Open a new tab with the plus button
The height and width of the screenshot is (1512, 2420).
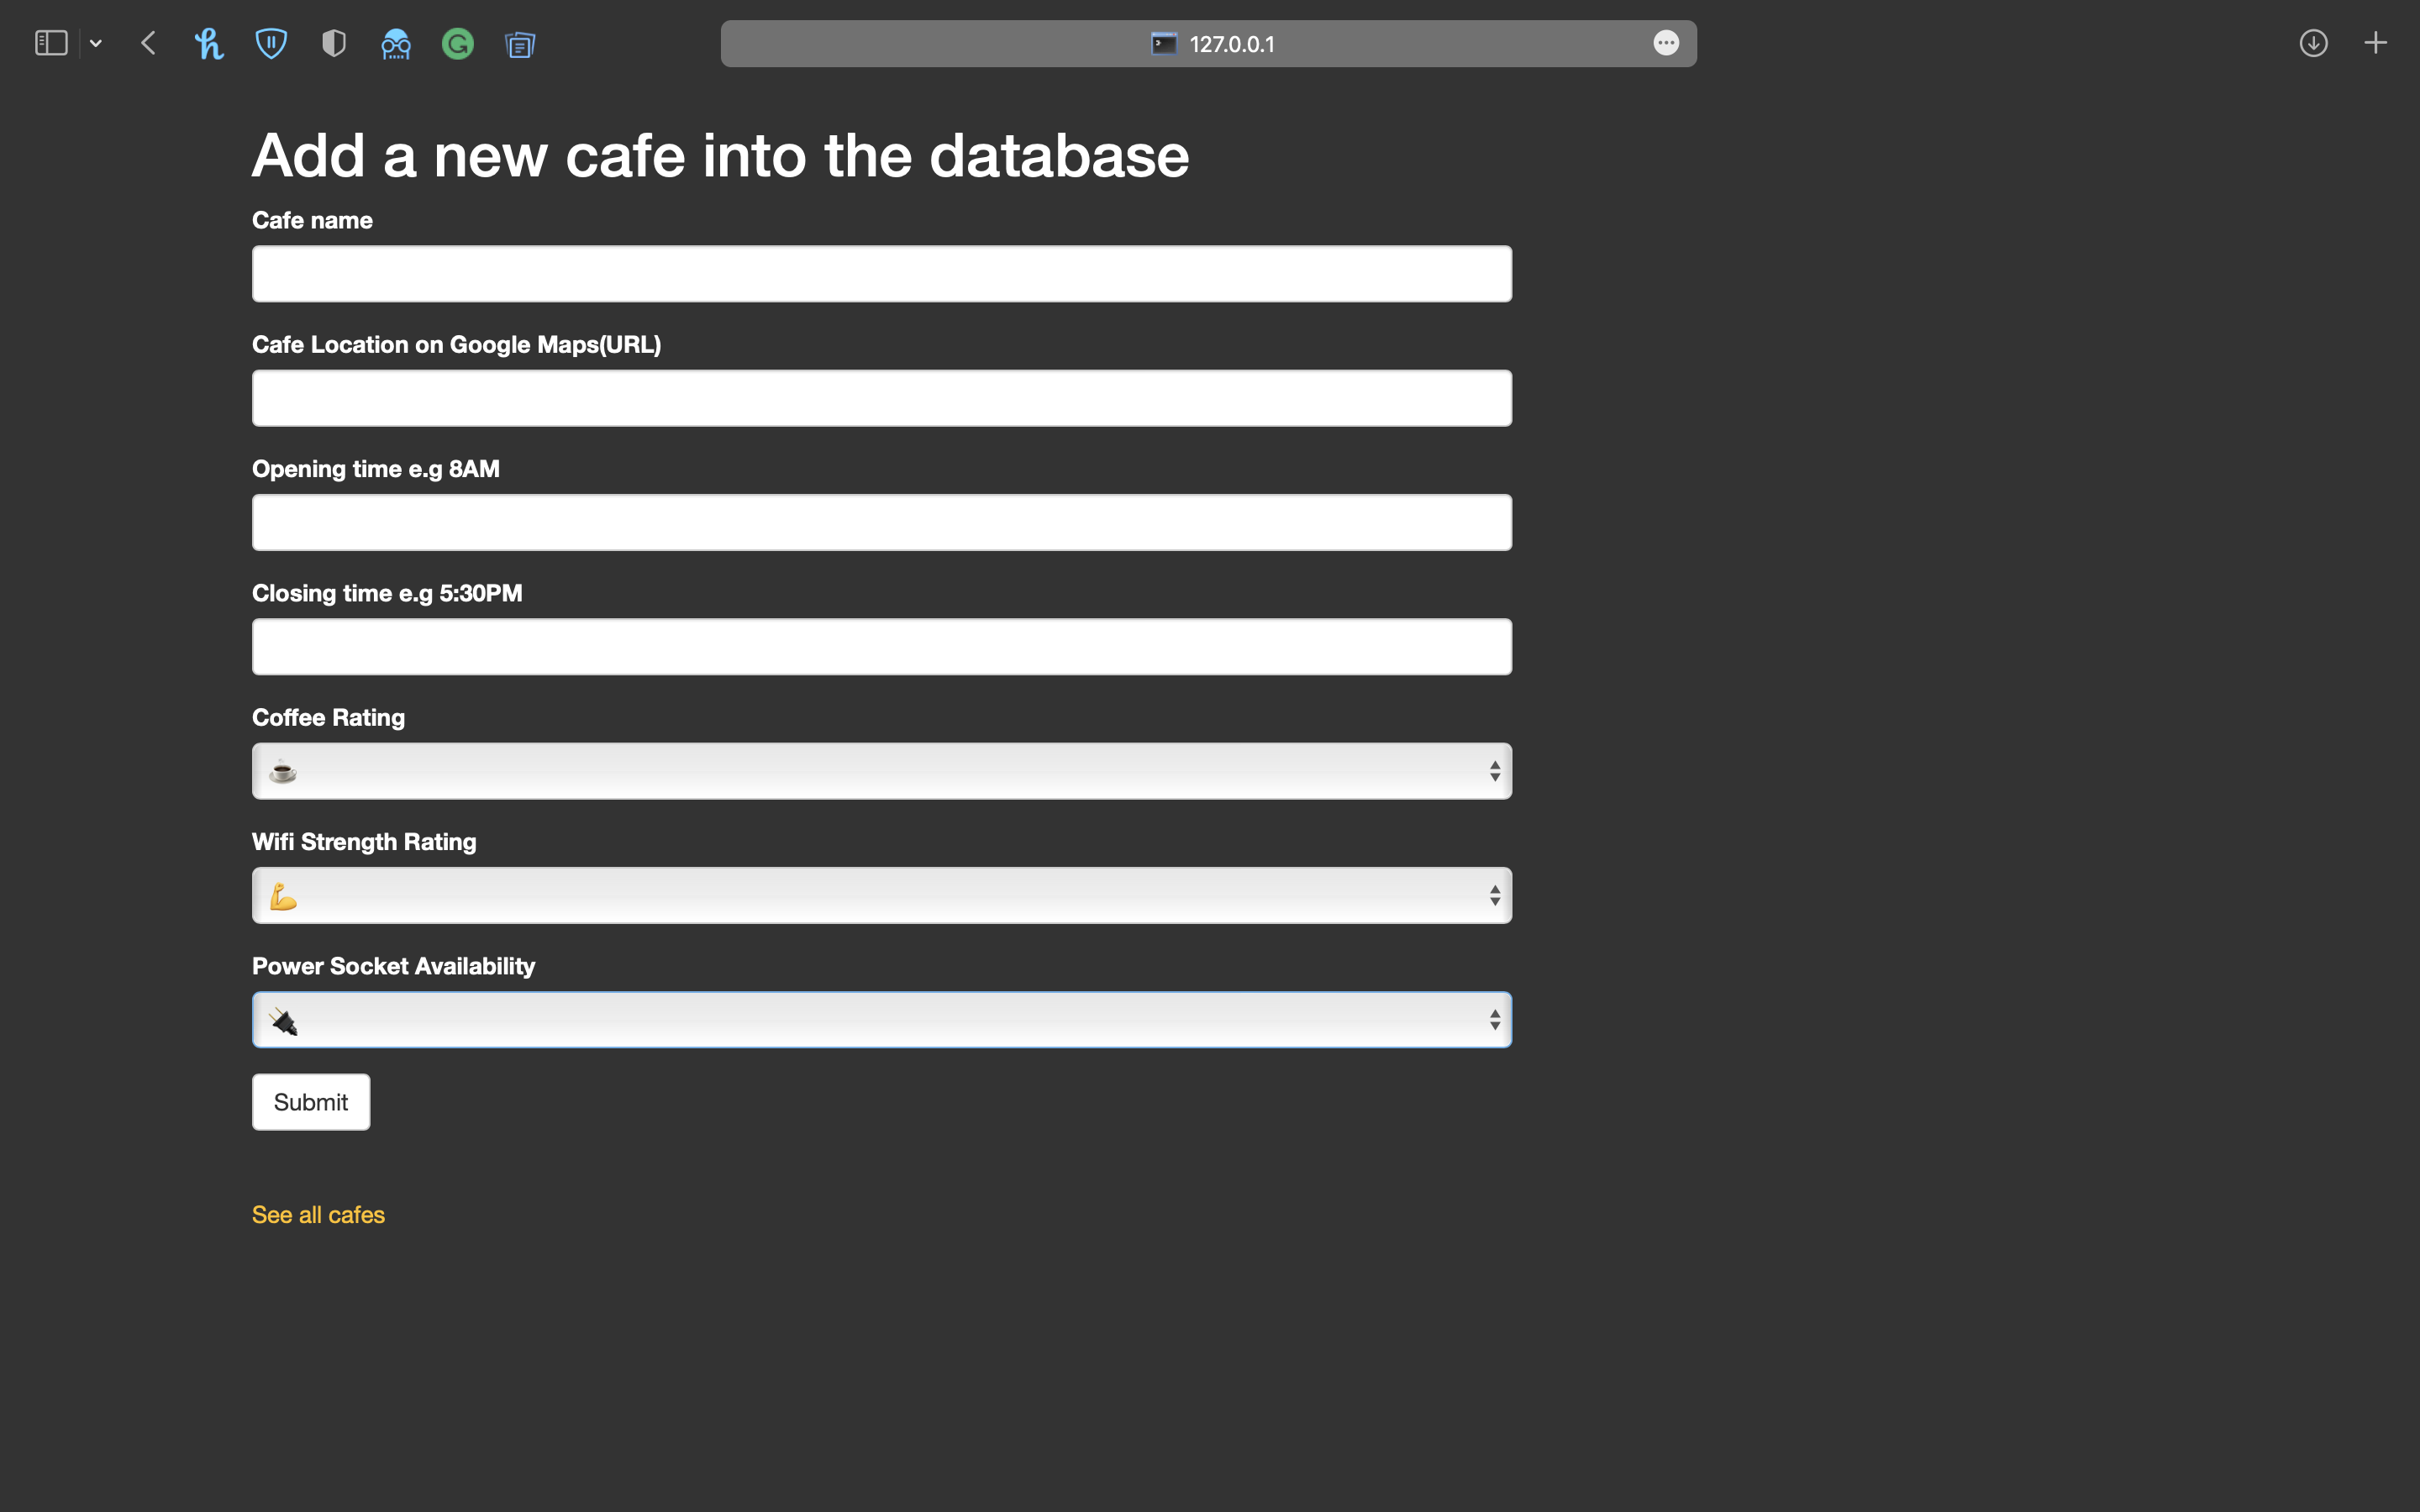pos(2376,43)
